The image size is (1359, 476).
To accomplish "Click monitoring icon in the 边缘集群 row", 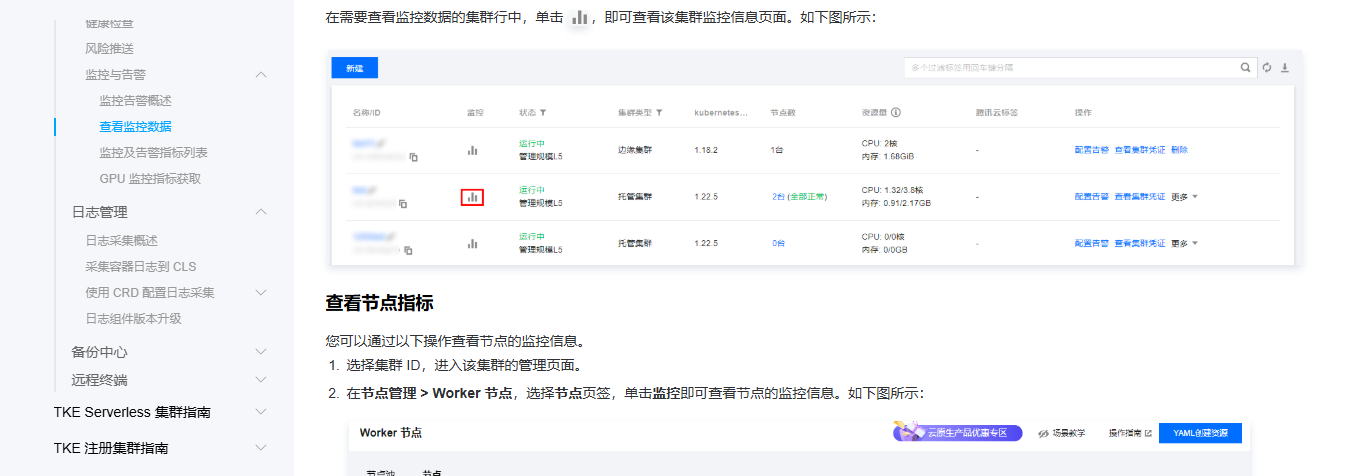I will point(472,150).
